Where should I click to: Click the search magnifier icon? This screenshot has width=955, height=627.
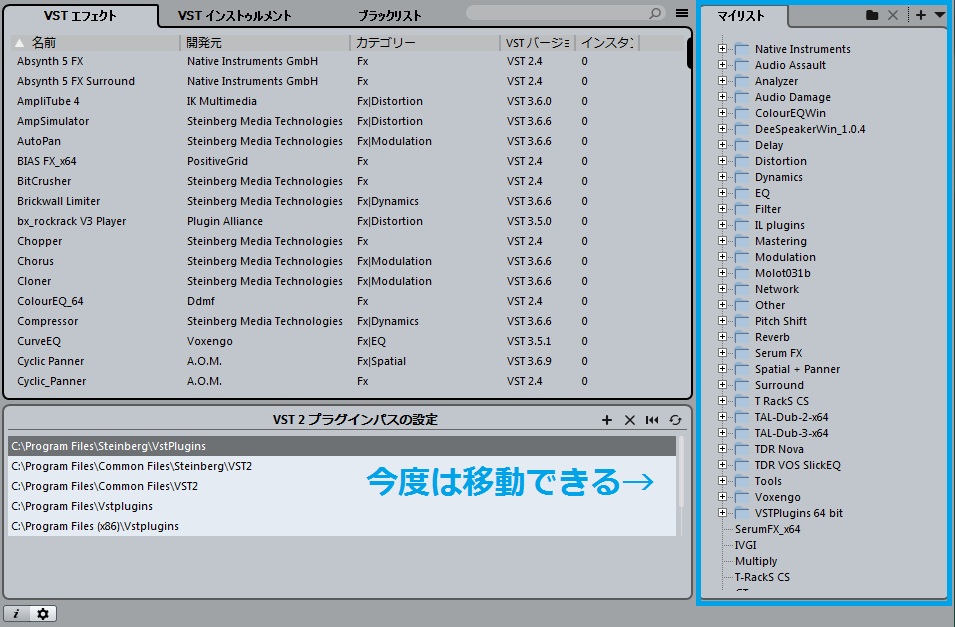tap(655, 13)
